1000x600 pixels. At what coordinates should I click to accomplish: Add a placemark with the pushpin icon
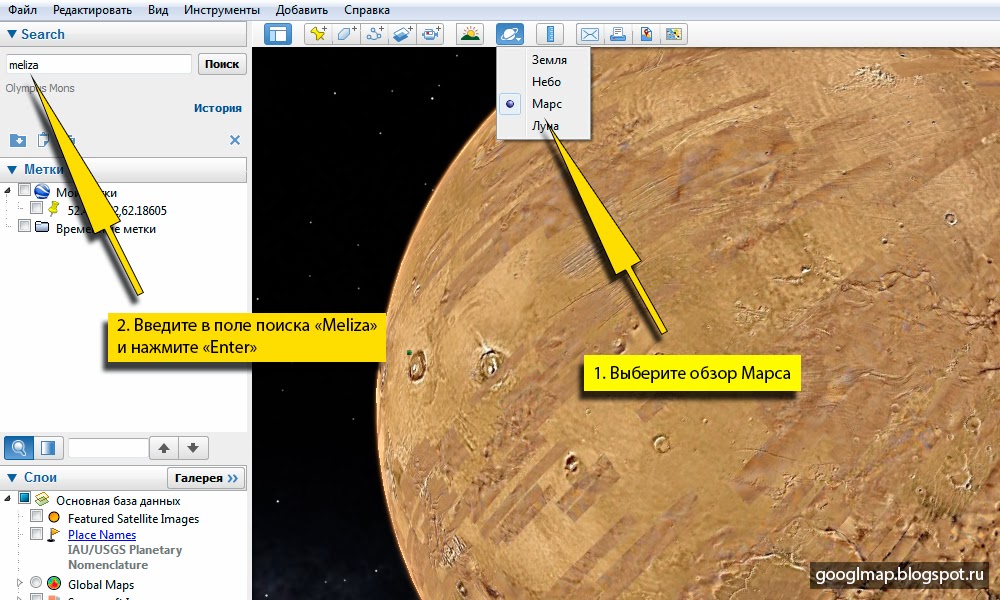318,34
